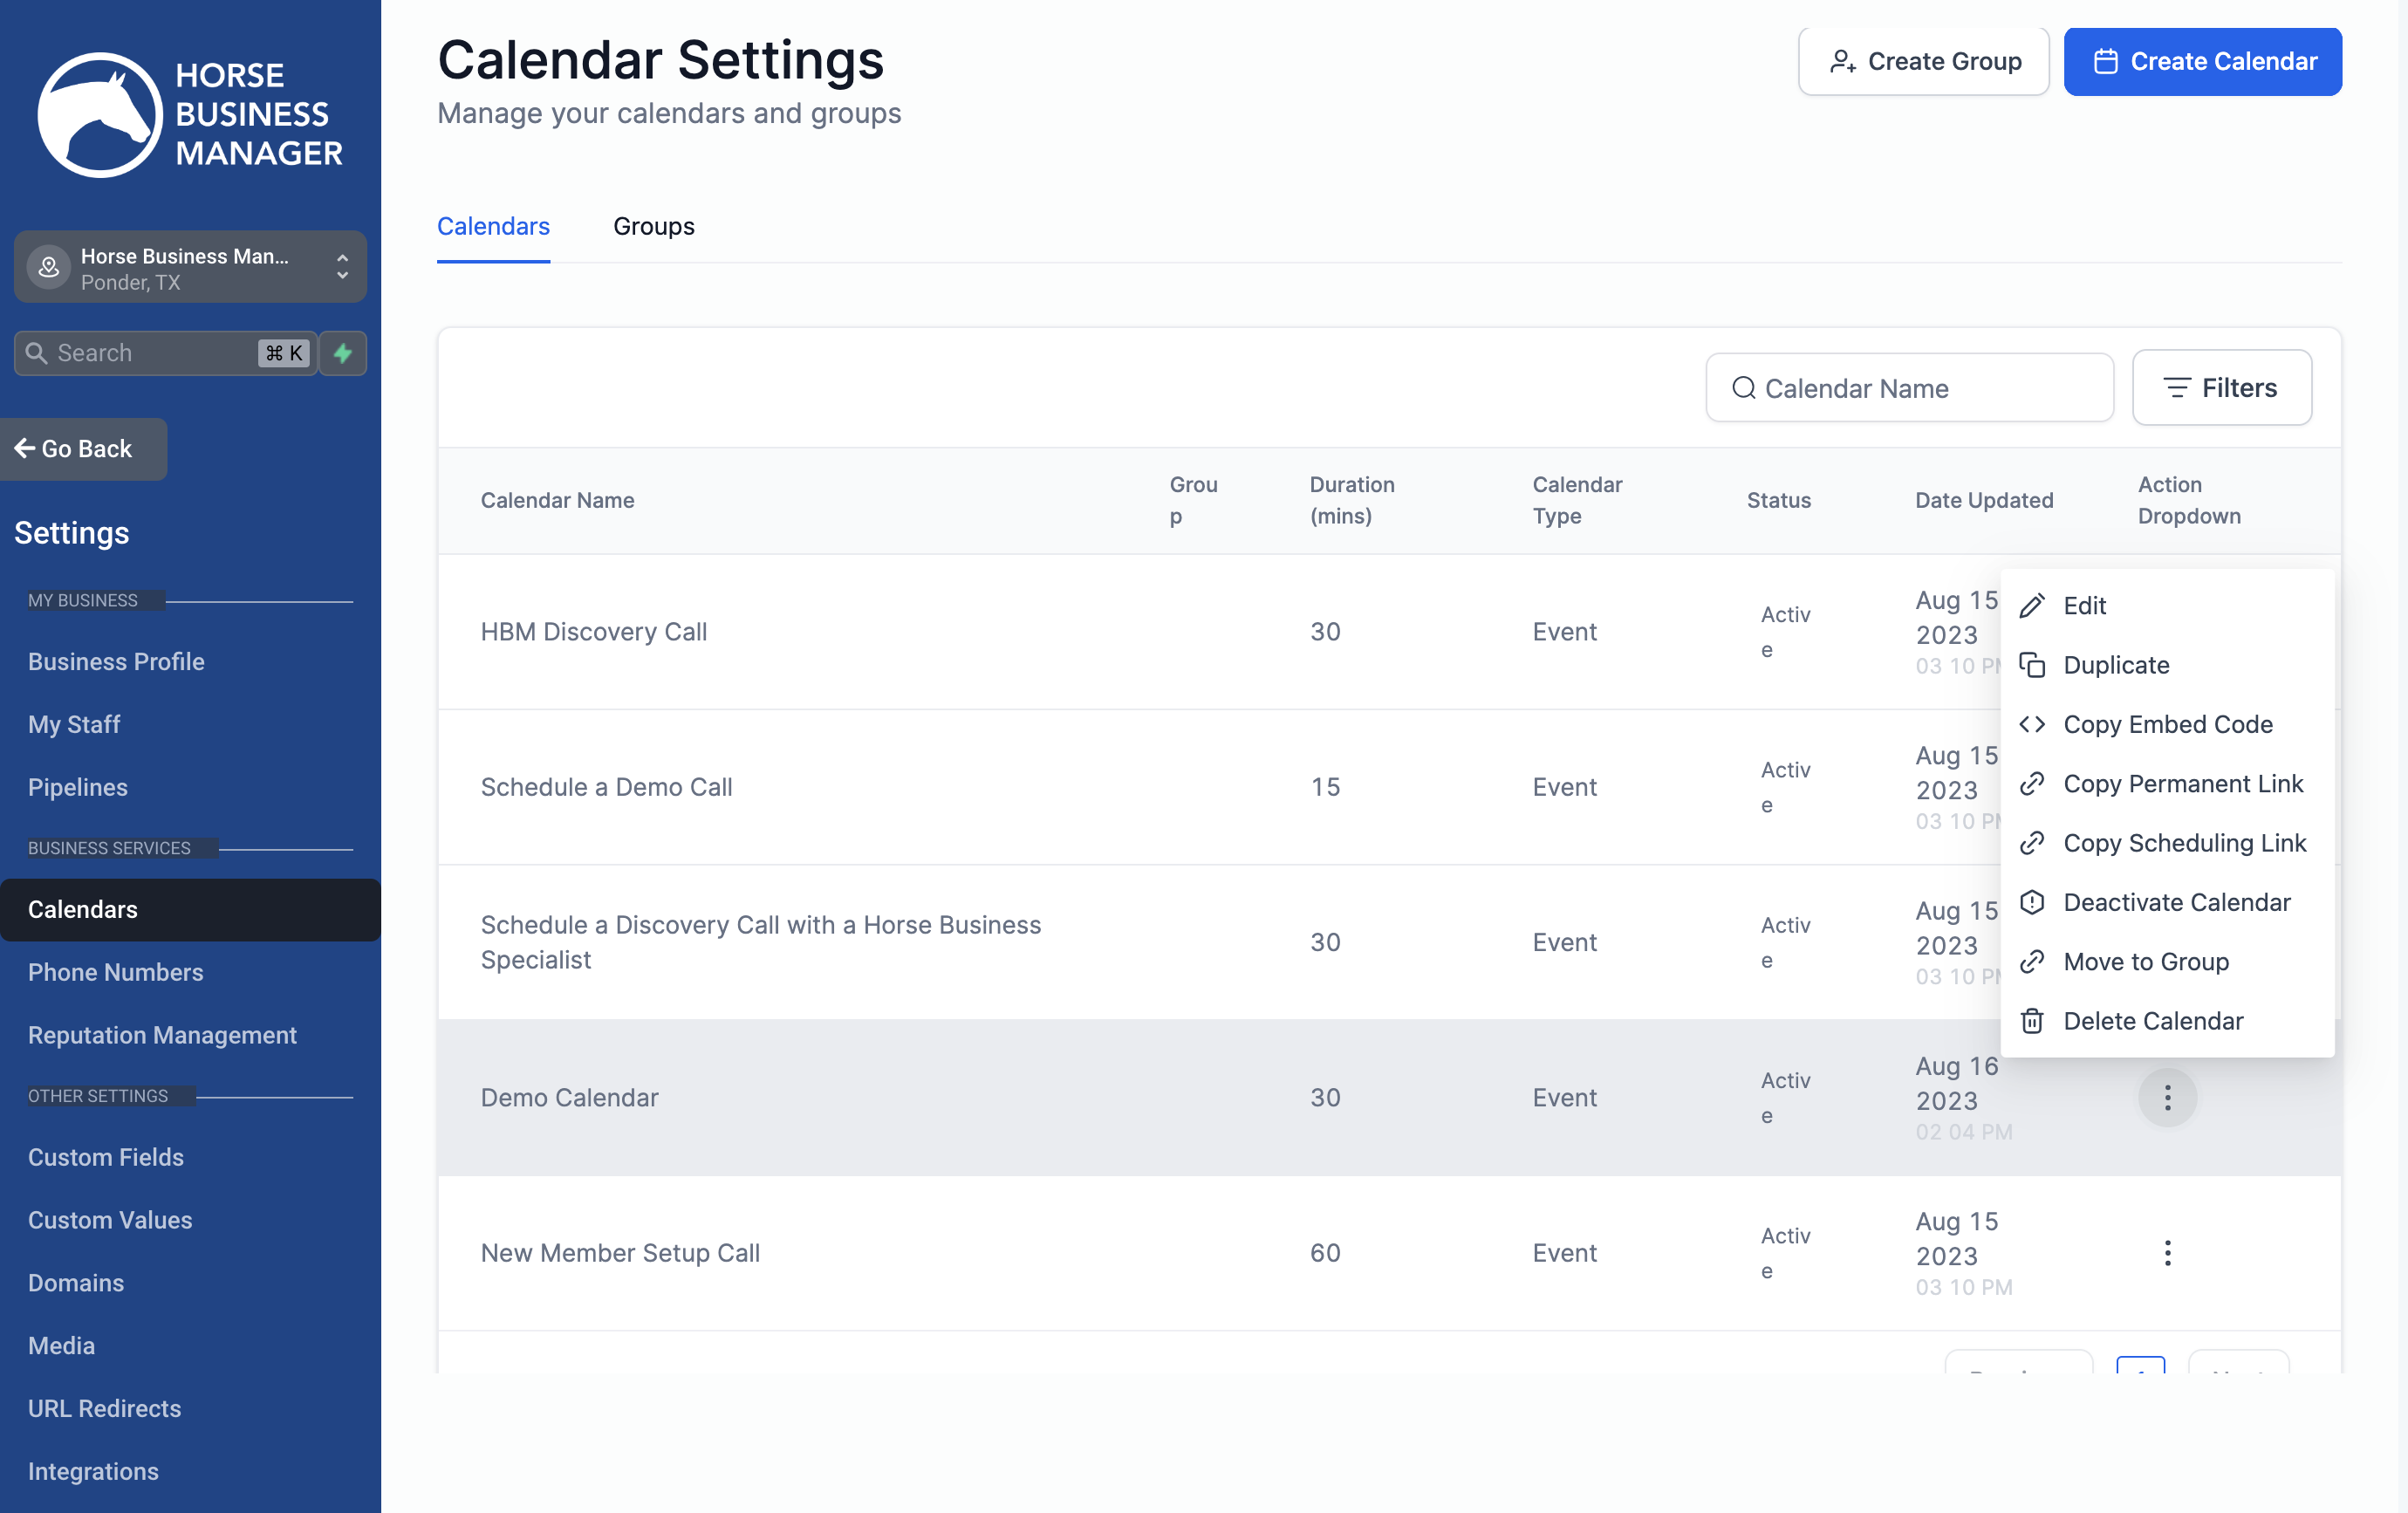
Task: Select Copy Permanent Link option
Action: click(x=2167, y=783)
